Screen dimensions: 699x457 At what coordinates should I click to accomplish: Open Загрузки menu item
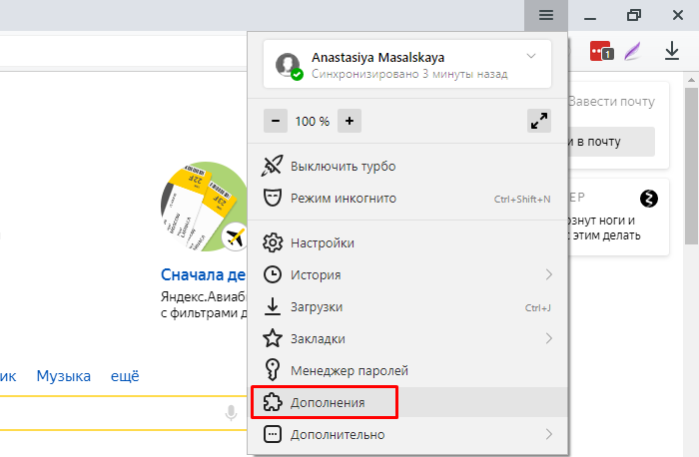coord(407,307)
